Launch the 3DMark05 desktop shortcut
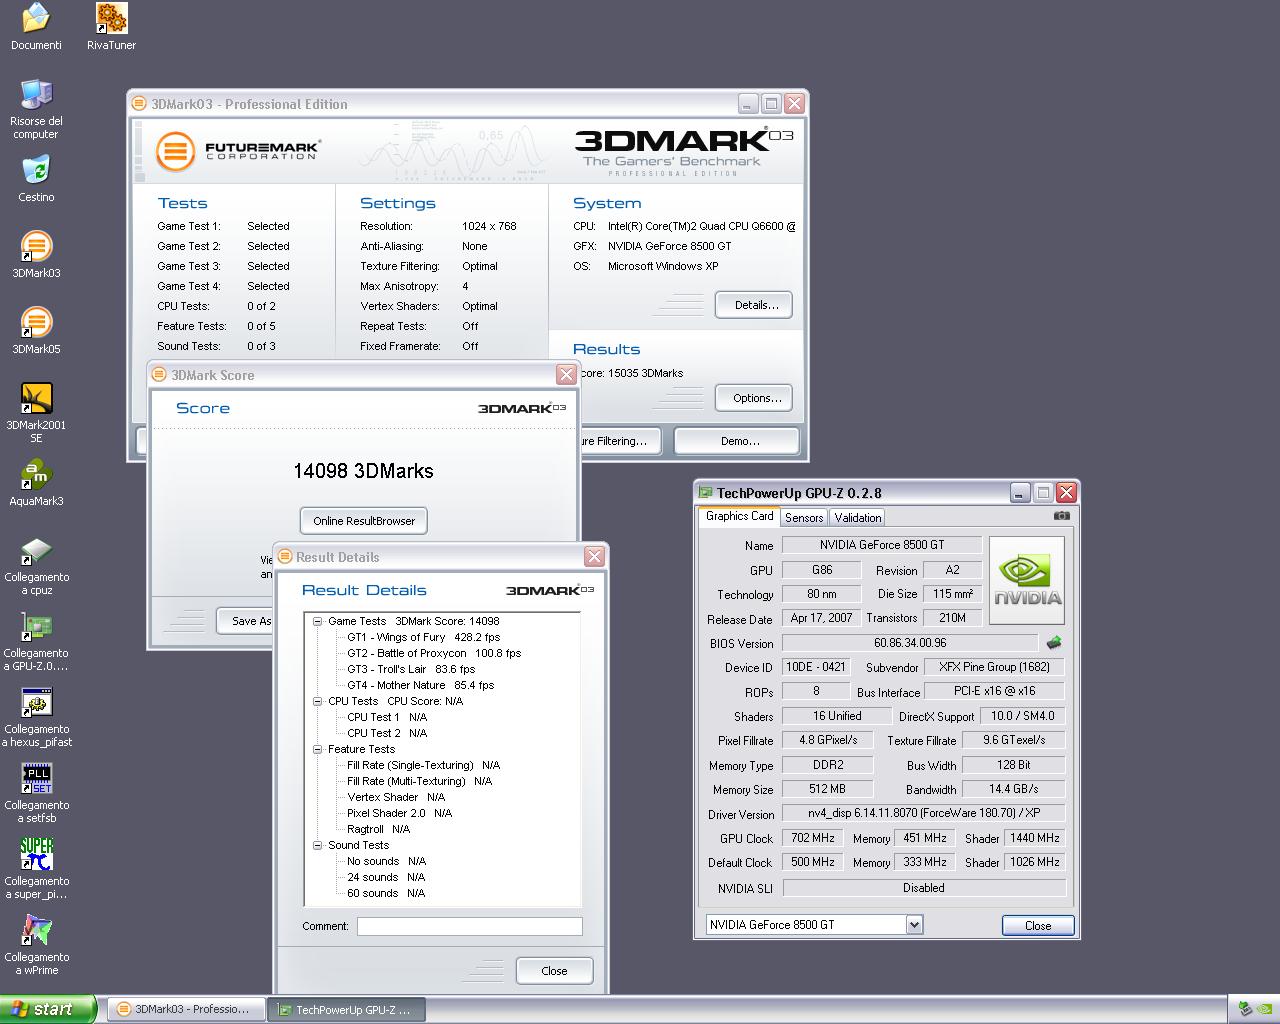 pyautogui.click(x=36, y=322)
